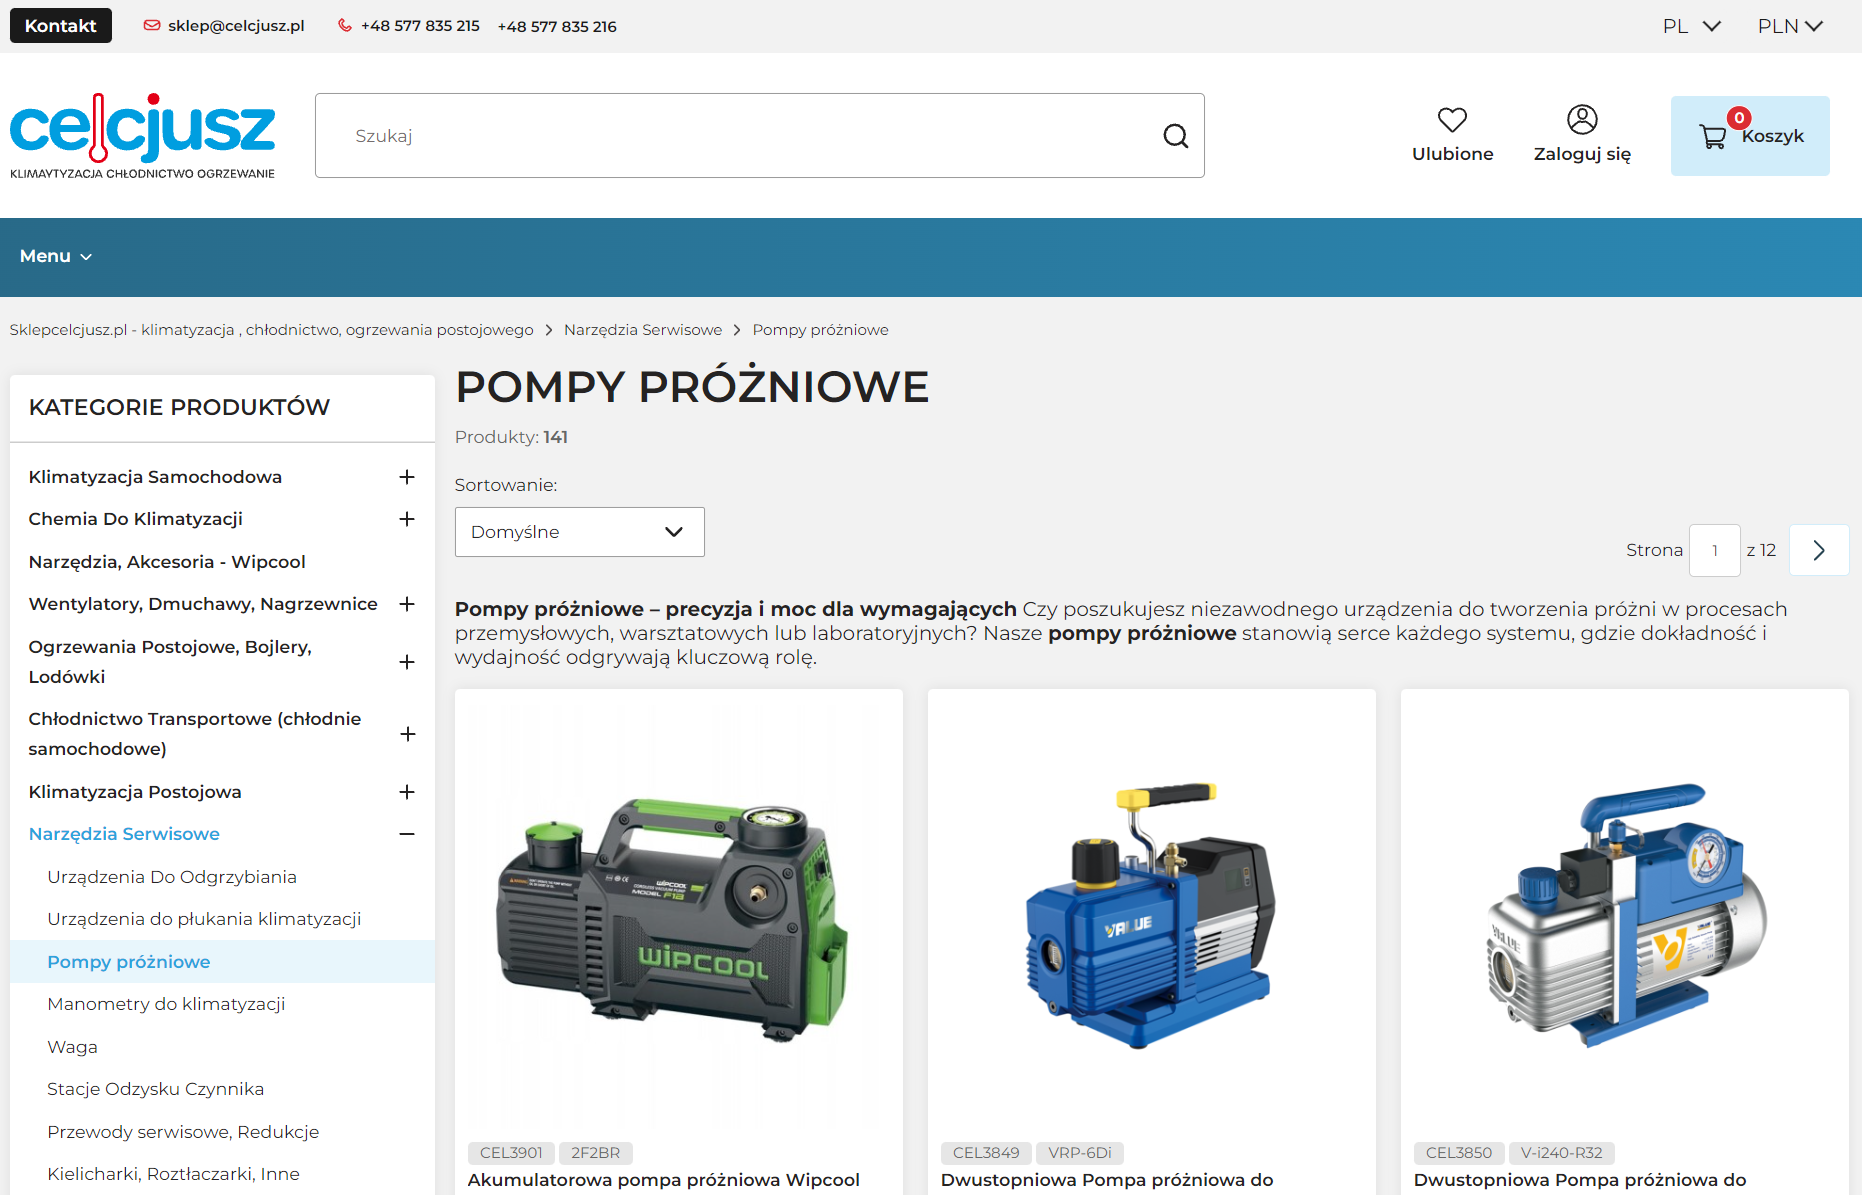
Task: Expand Wentylatory, Dmuchawy, Nagrzewnice plus icon
Action: [407, 604]
